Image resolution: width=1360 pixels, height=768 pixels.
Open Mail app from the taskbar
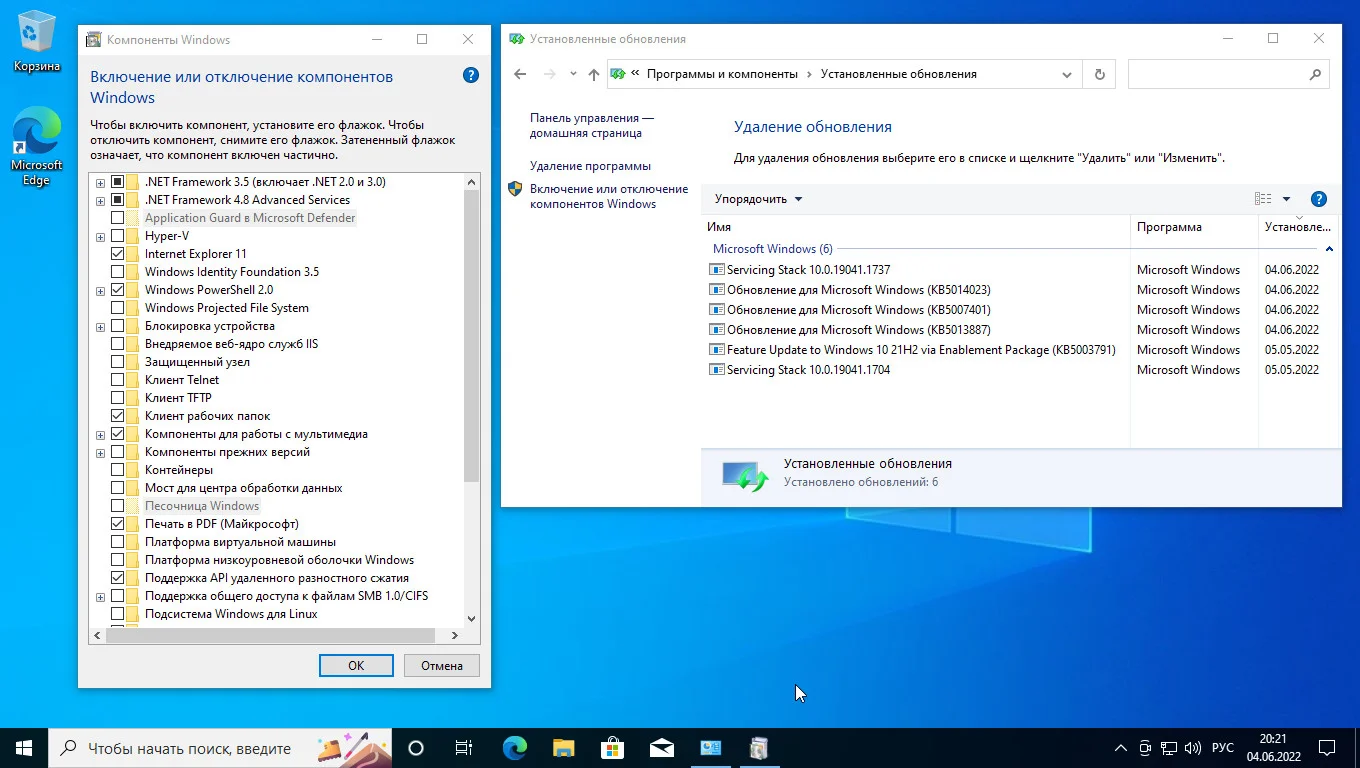coord(661,748)
